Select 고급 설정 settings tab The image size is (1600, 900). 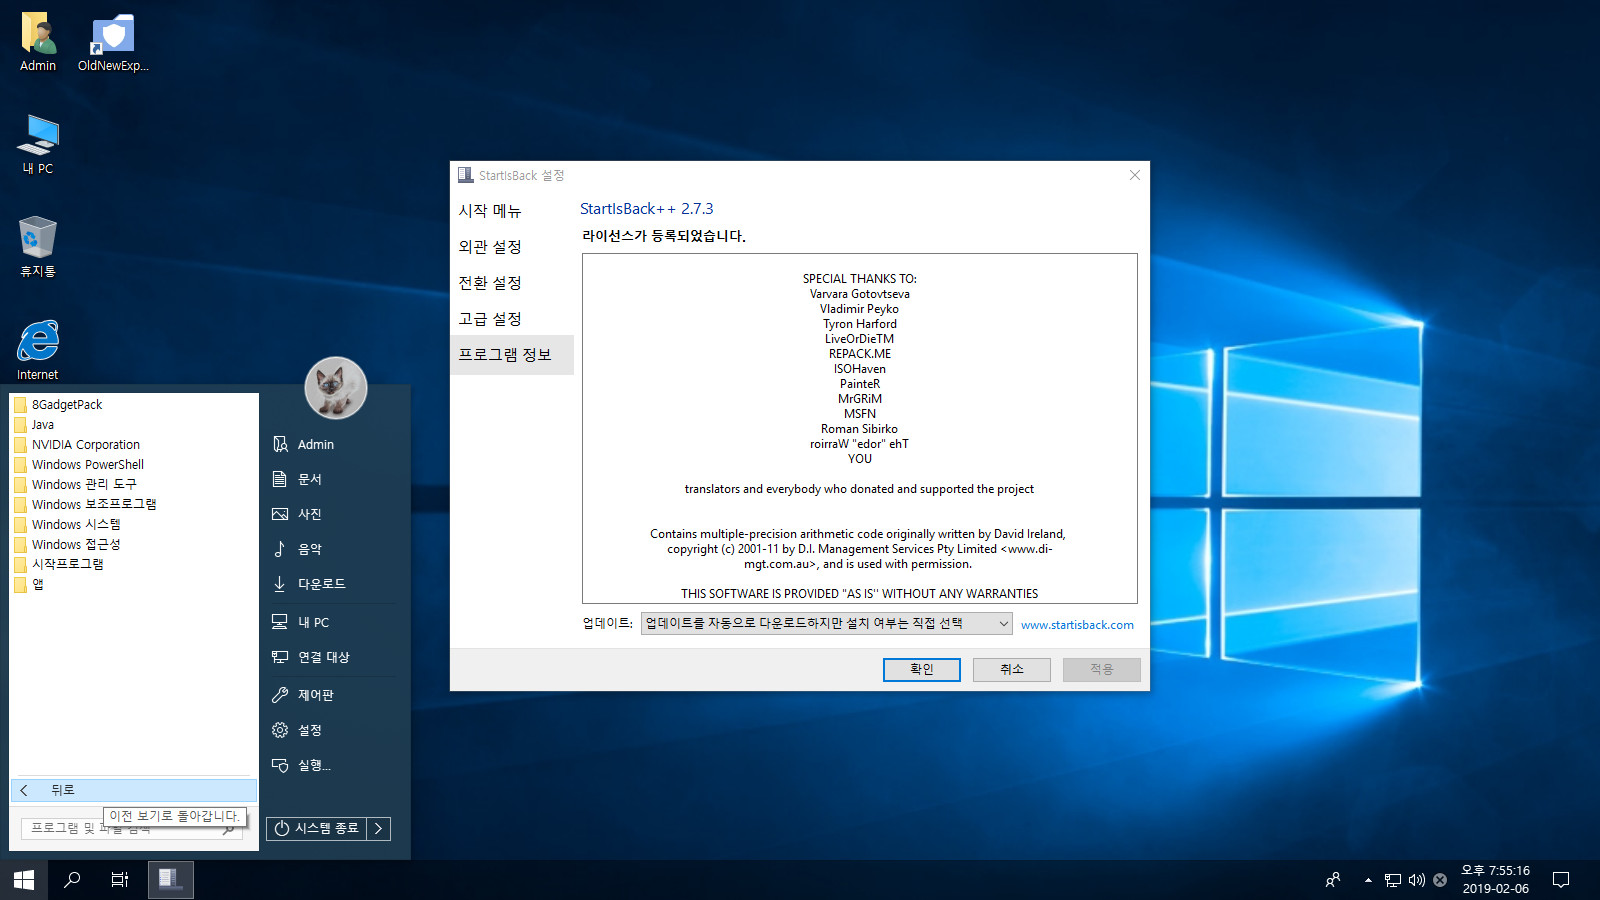(x=512, y=319)
